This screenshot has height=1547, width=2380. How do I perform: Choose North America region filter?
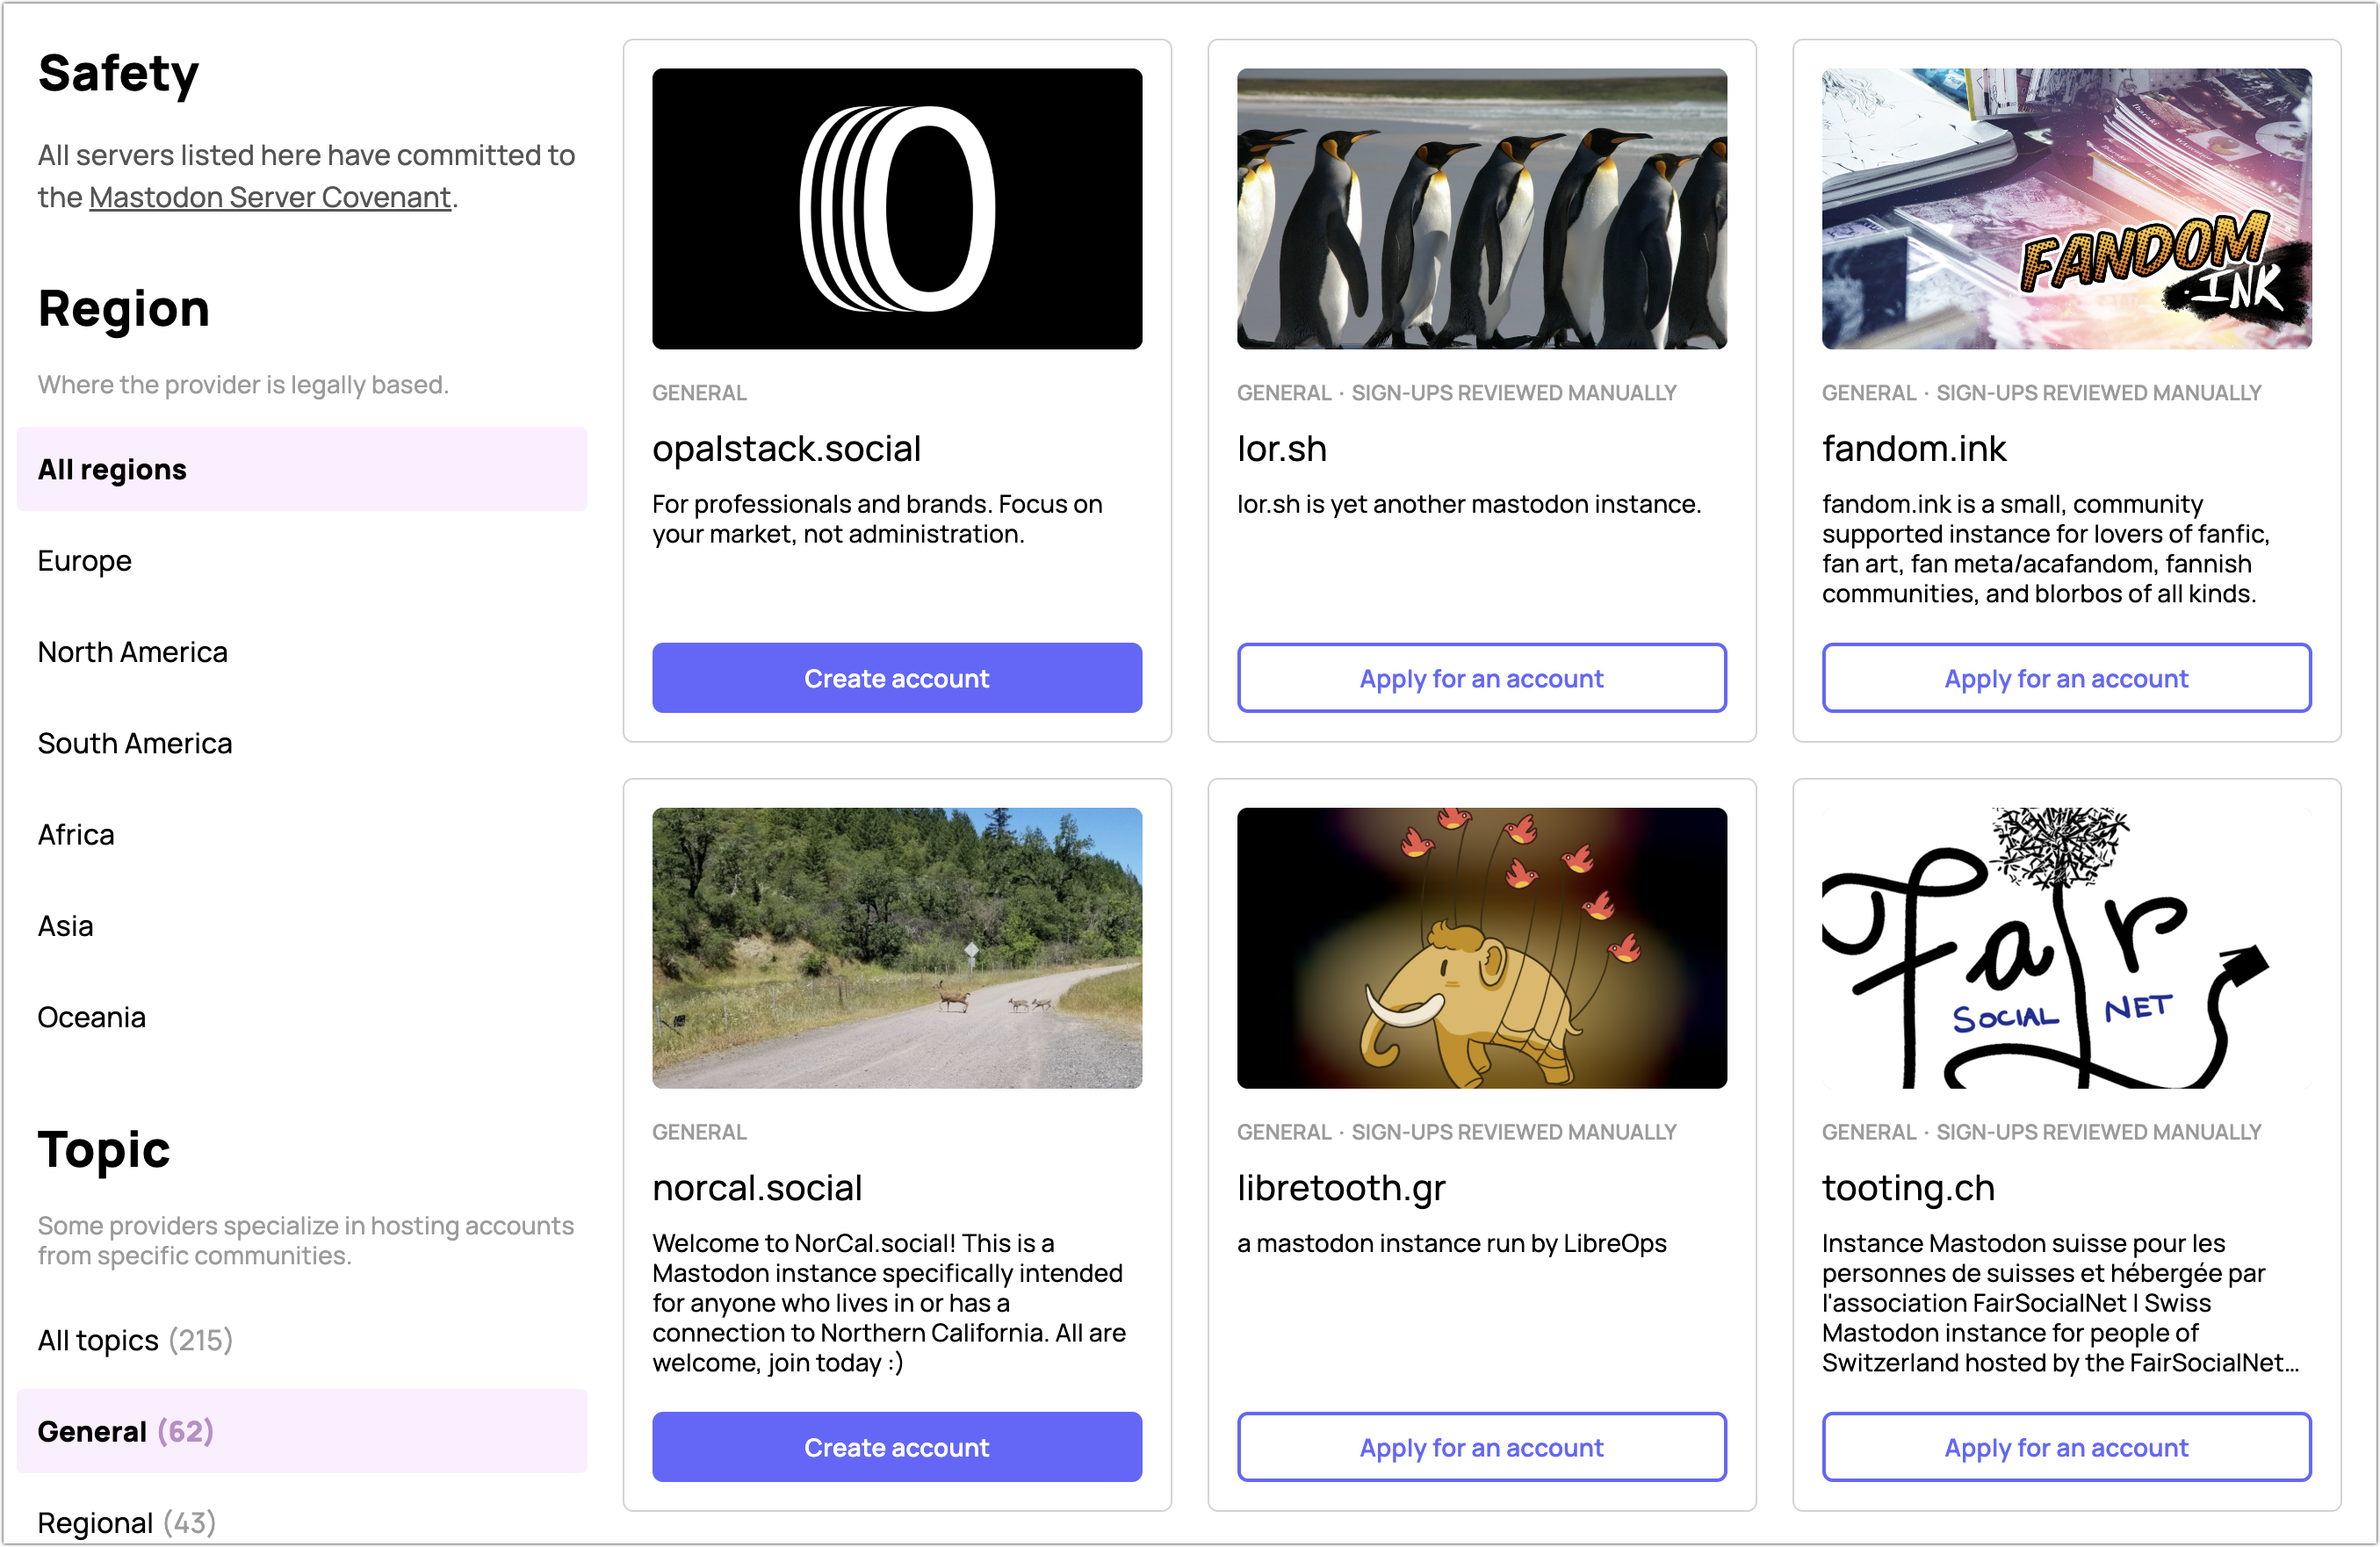click(133, 652)
